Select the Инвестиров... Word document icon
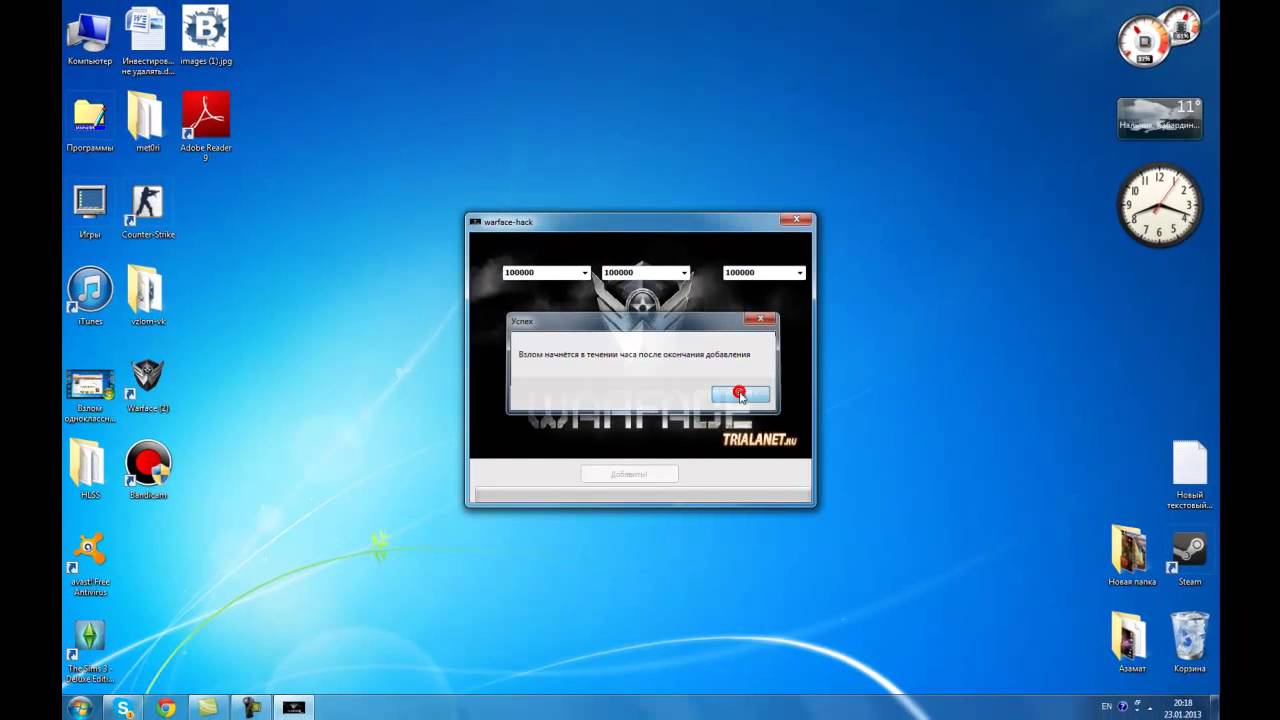Viewport: 1280px width, 720px height. coord(147,42)
